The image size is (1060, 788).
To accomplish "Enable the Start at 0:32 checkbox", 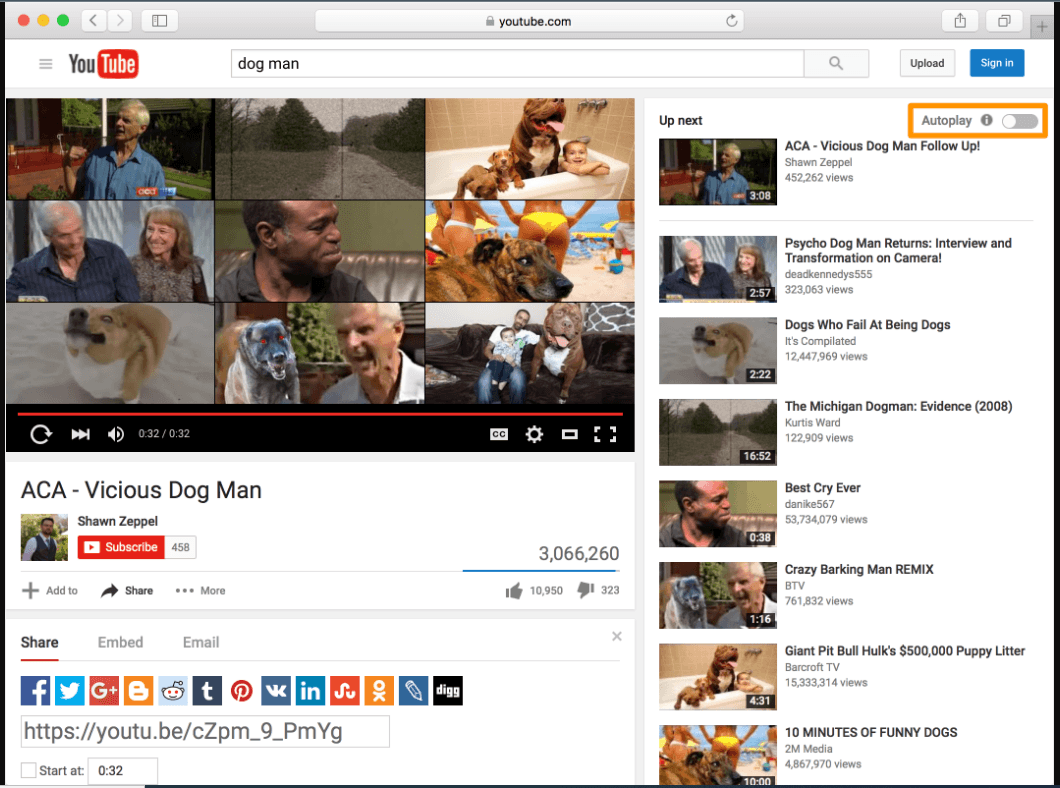I will (27, 771).
